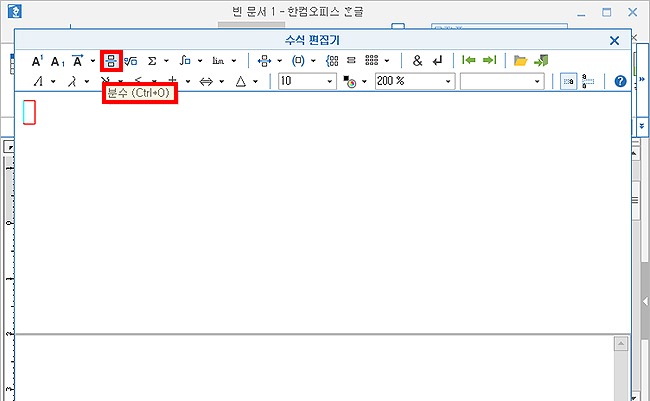
Task: Expand the summation sigma dropdown
Action: click(166, 61)
